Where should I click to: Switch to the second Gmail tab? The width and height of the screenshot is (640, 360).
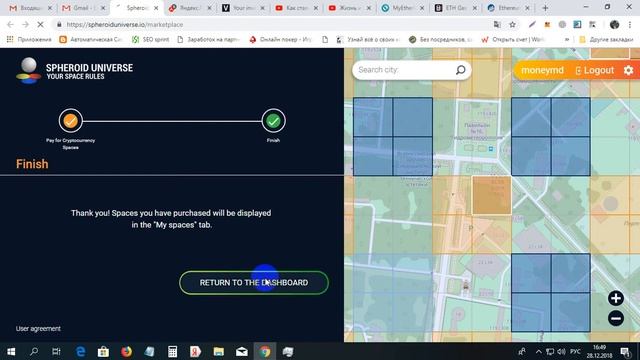tap(84, 8)
